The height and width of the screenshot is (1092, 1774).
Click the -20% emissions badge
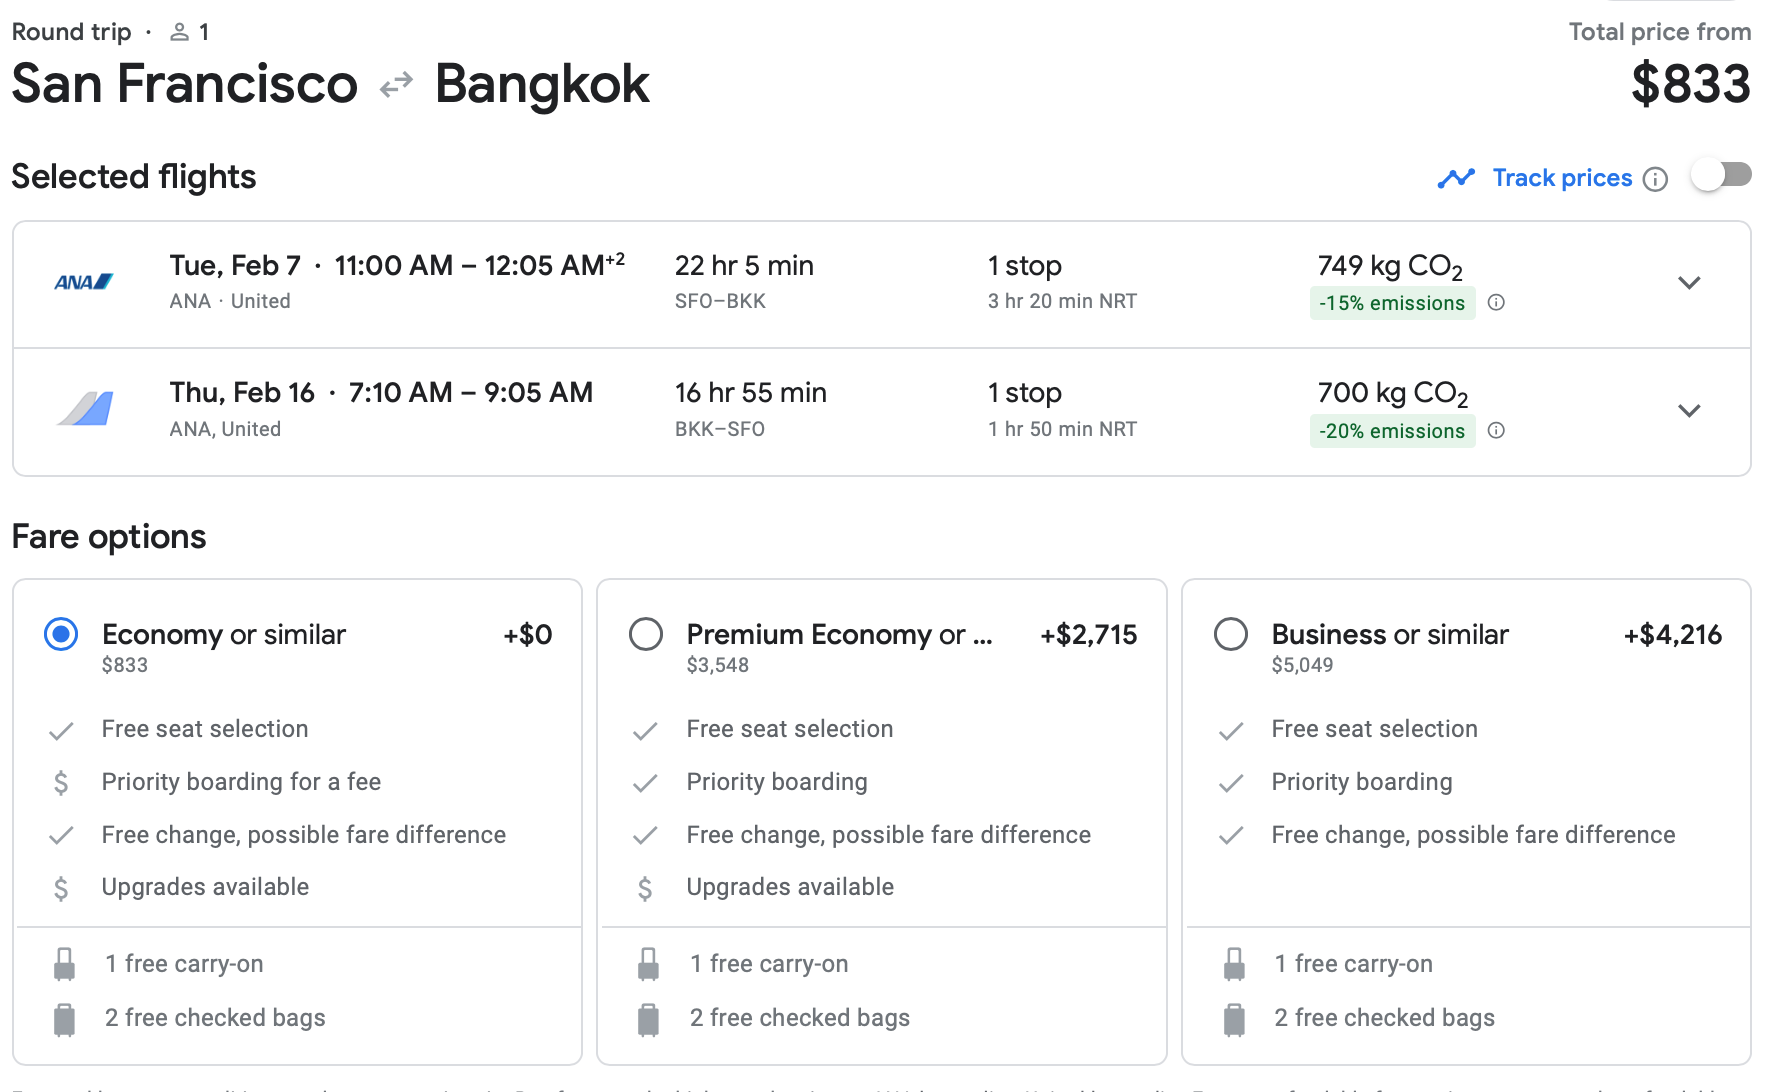(x=1391, y=431)
